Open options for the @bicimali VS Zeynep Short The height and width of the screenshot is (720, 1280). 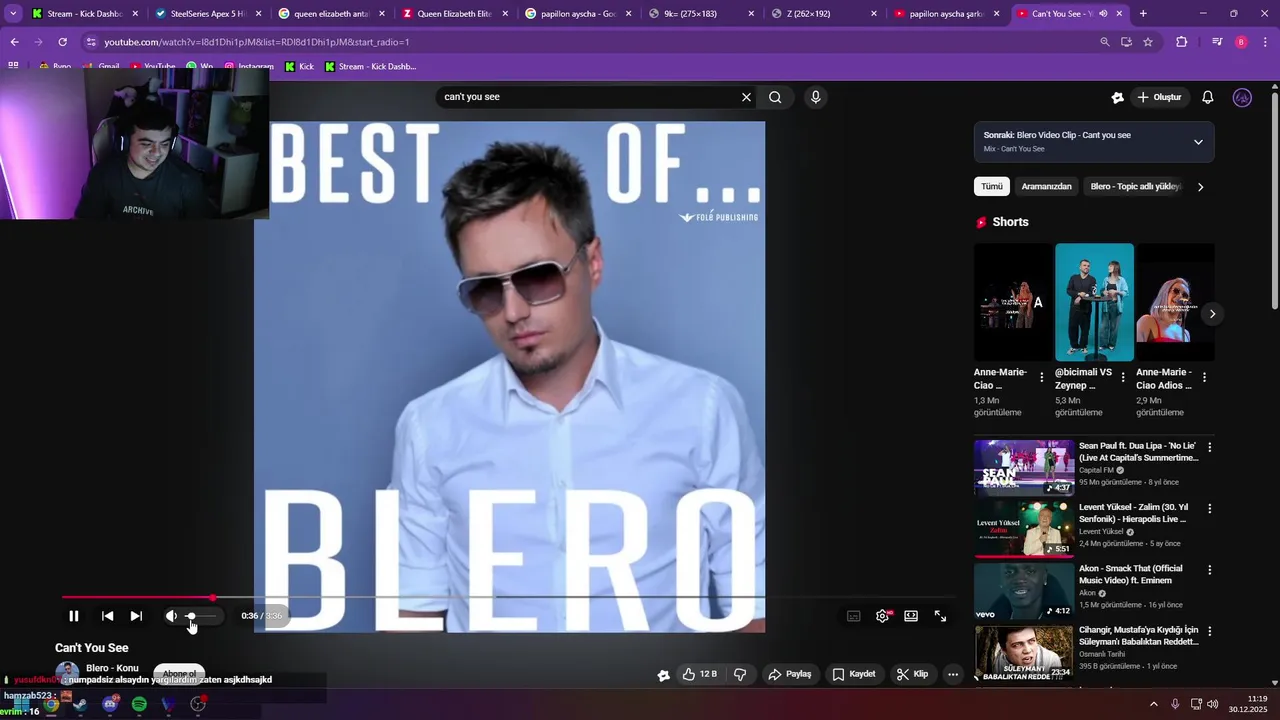point(1123,377)
